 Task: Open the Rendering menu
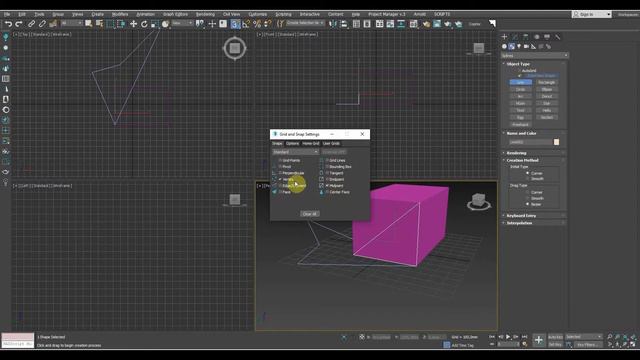pos(205,14)
